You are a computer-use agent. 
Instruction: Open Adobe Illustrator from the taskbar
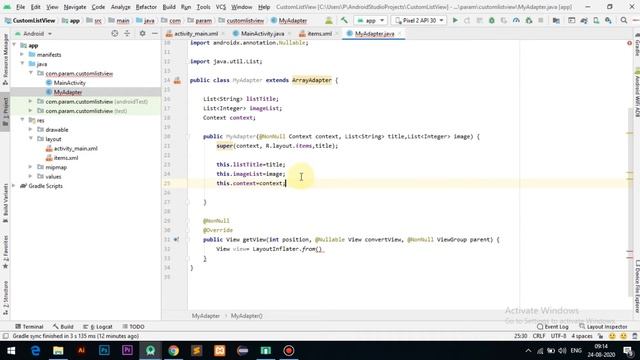(81, 351)
